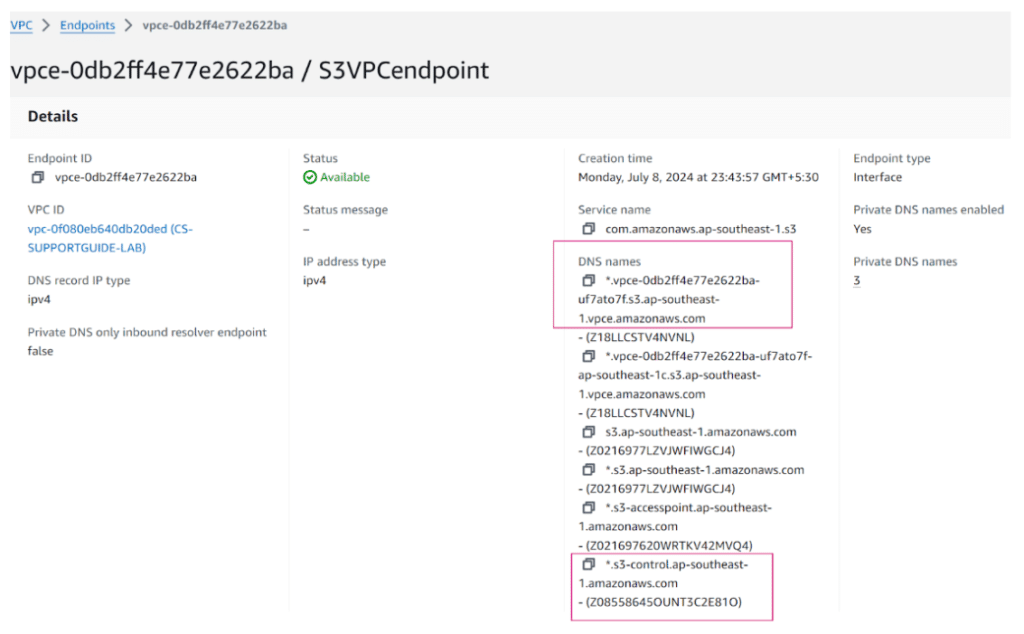
Task: Navigate to Endpoints breadcrumb link
Action: coord(87,25)
